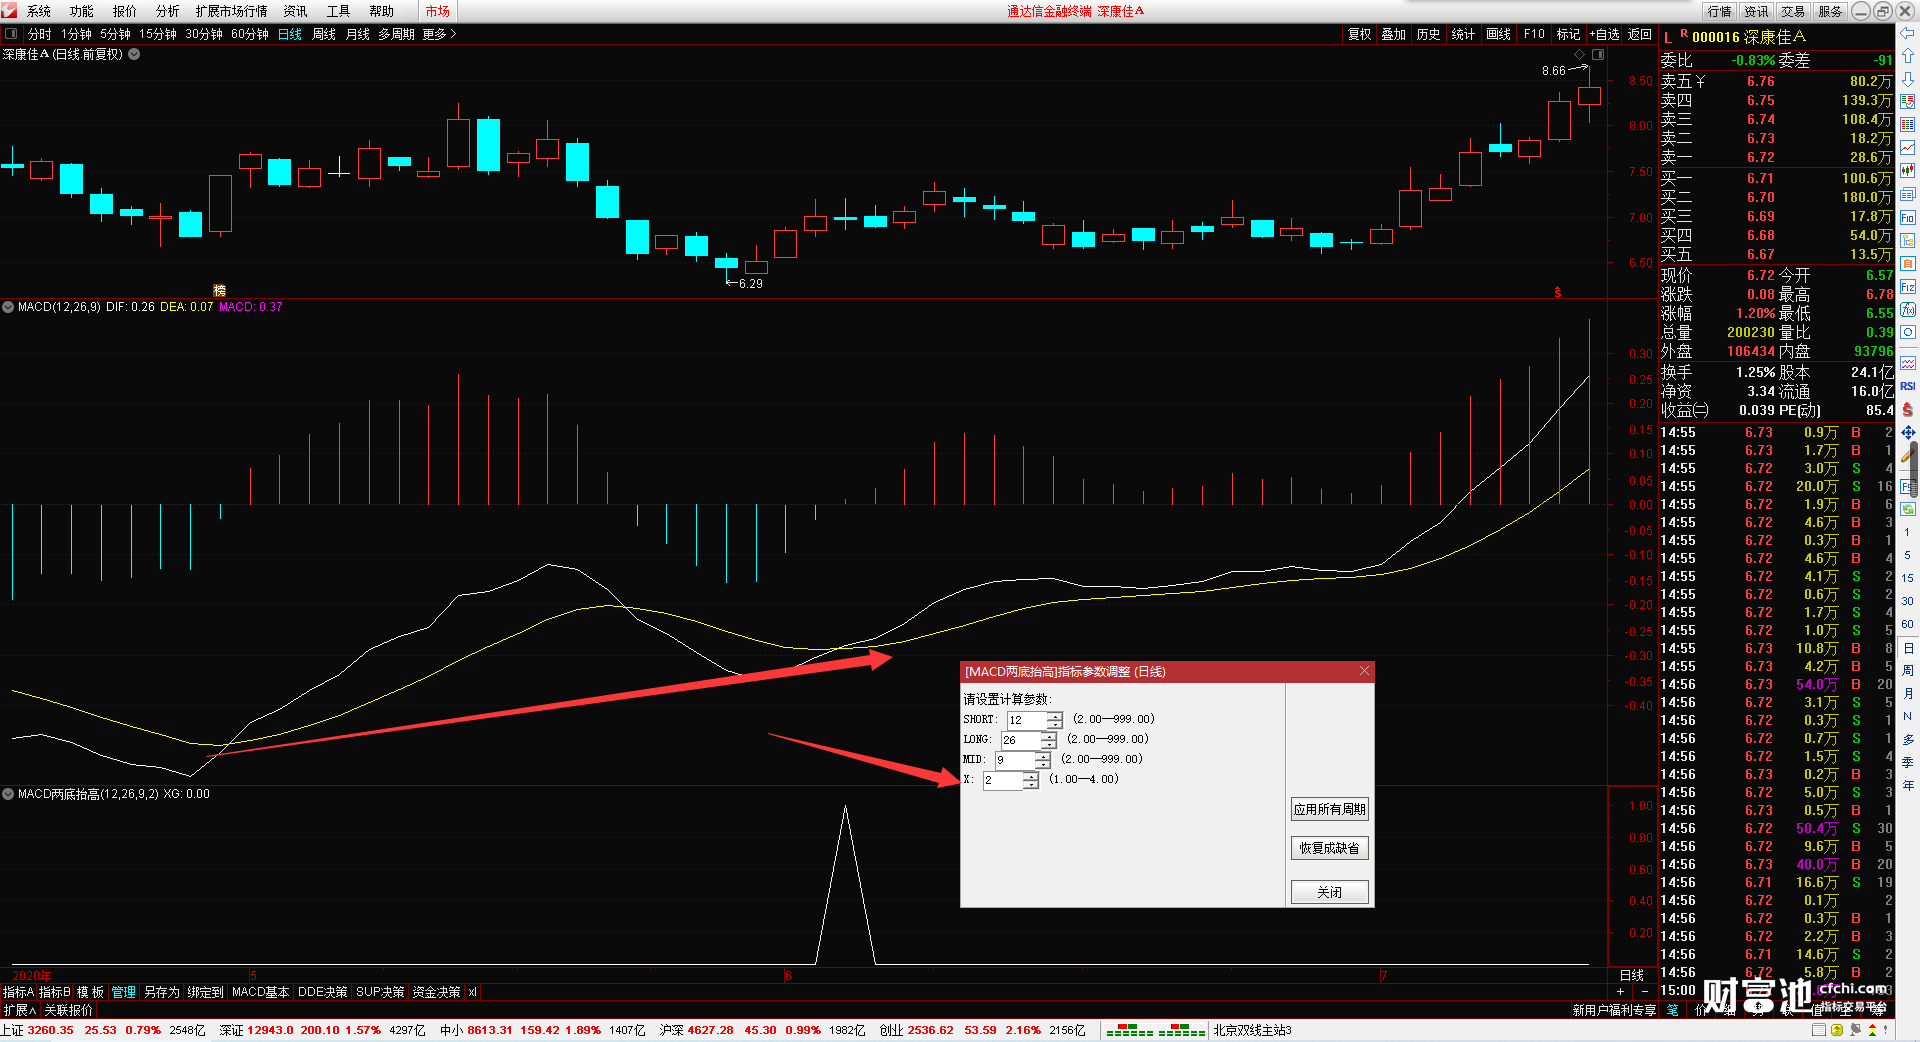The width and height of the screenshot is (1920, 1042).
Task: Click the circle icon before MACD(12,26,9) label
Action: [x=8, y=307]
